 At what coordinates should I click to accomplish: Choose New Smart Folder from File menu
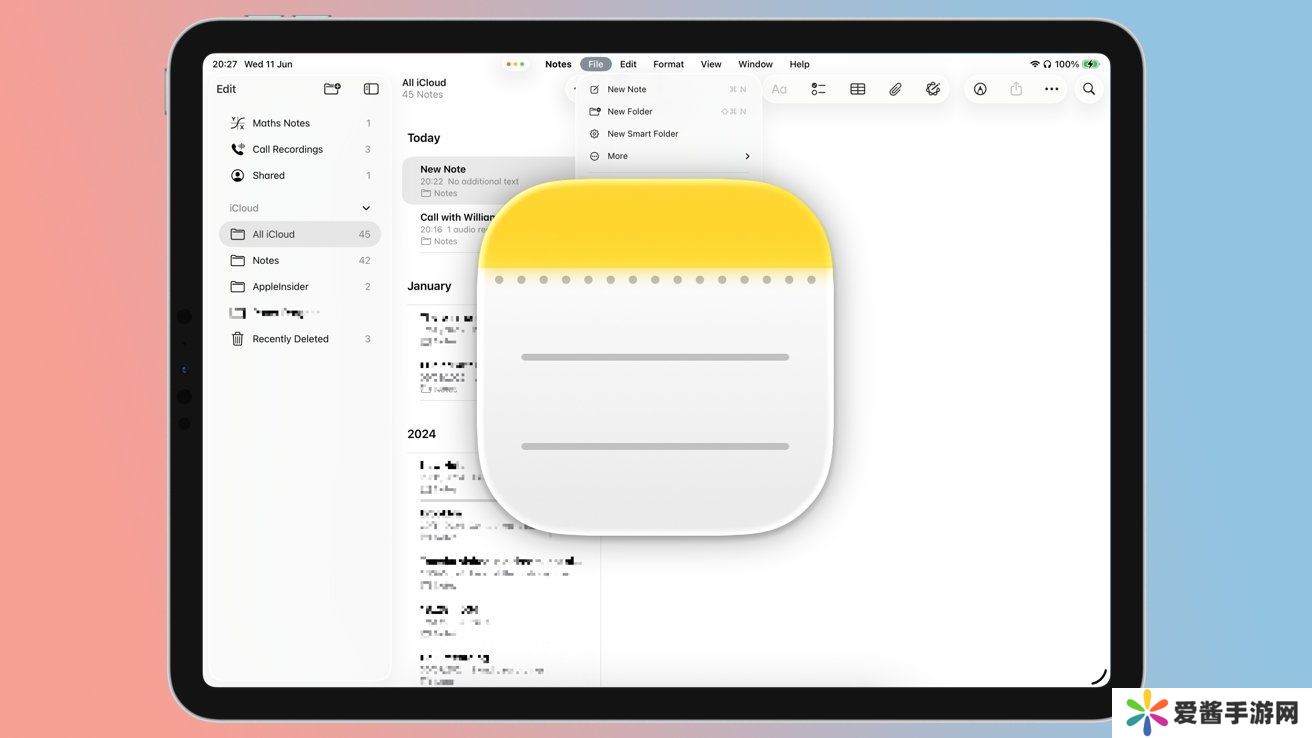click(x=642, y=134)
